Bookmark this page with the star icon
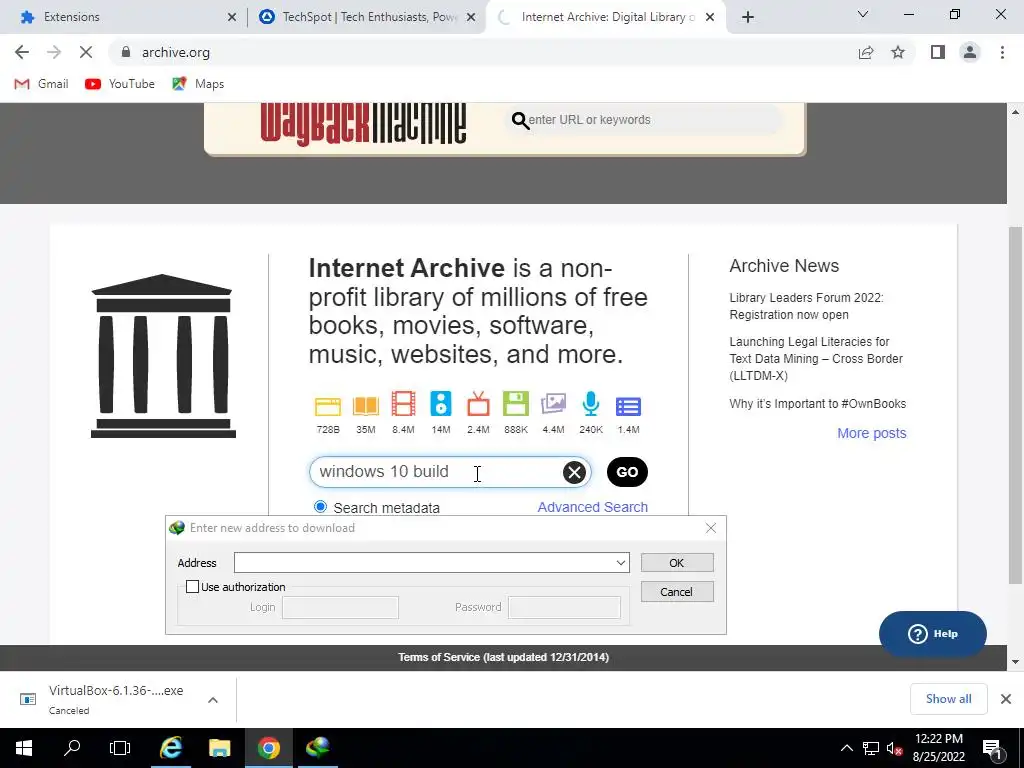 (898, 52)
